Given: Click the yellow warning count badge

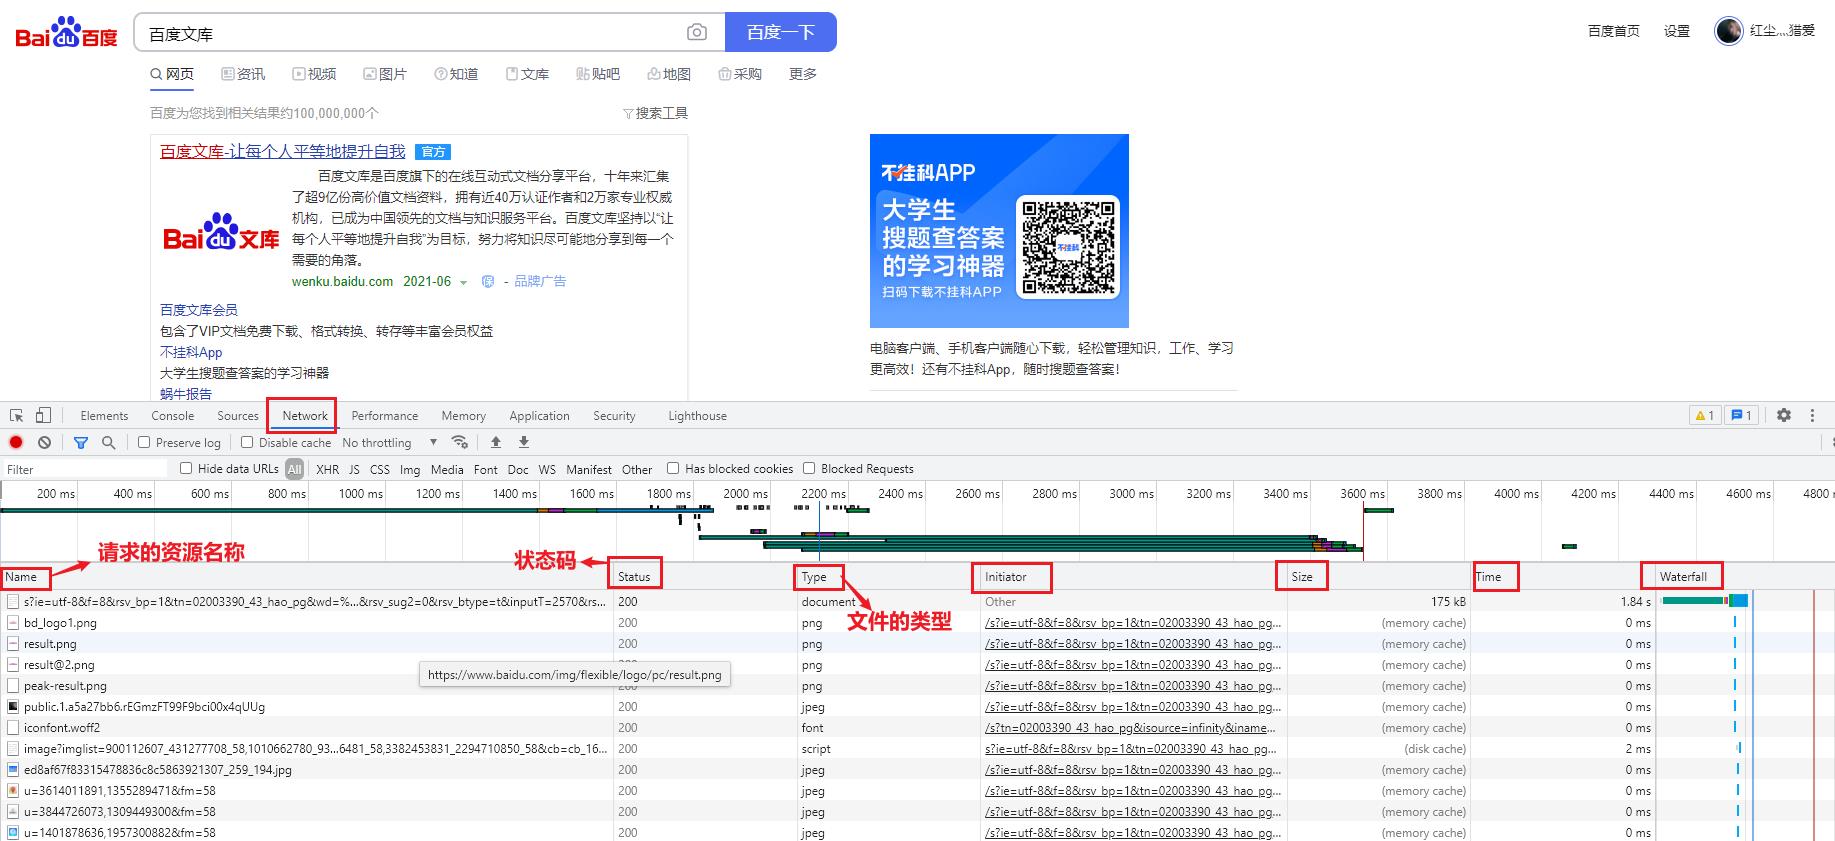Looking at the screenshot, I should [x=1704, y=415].
